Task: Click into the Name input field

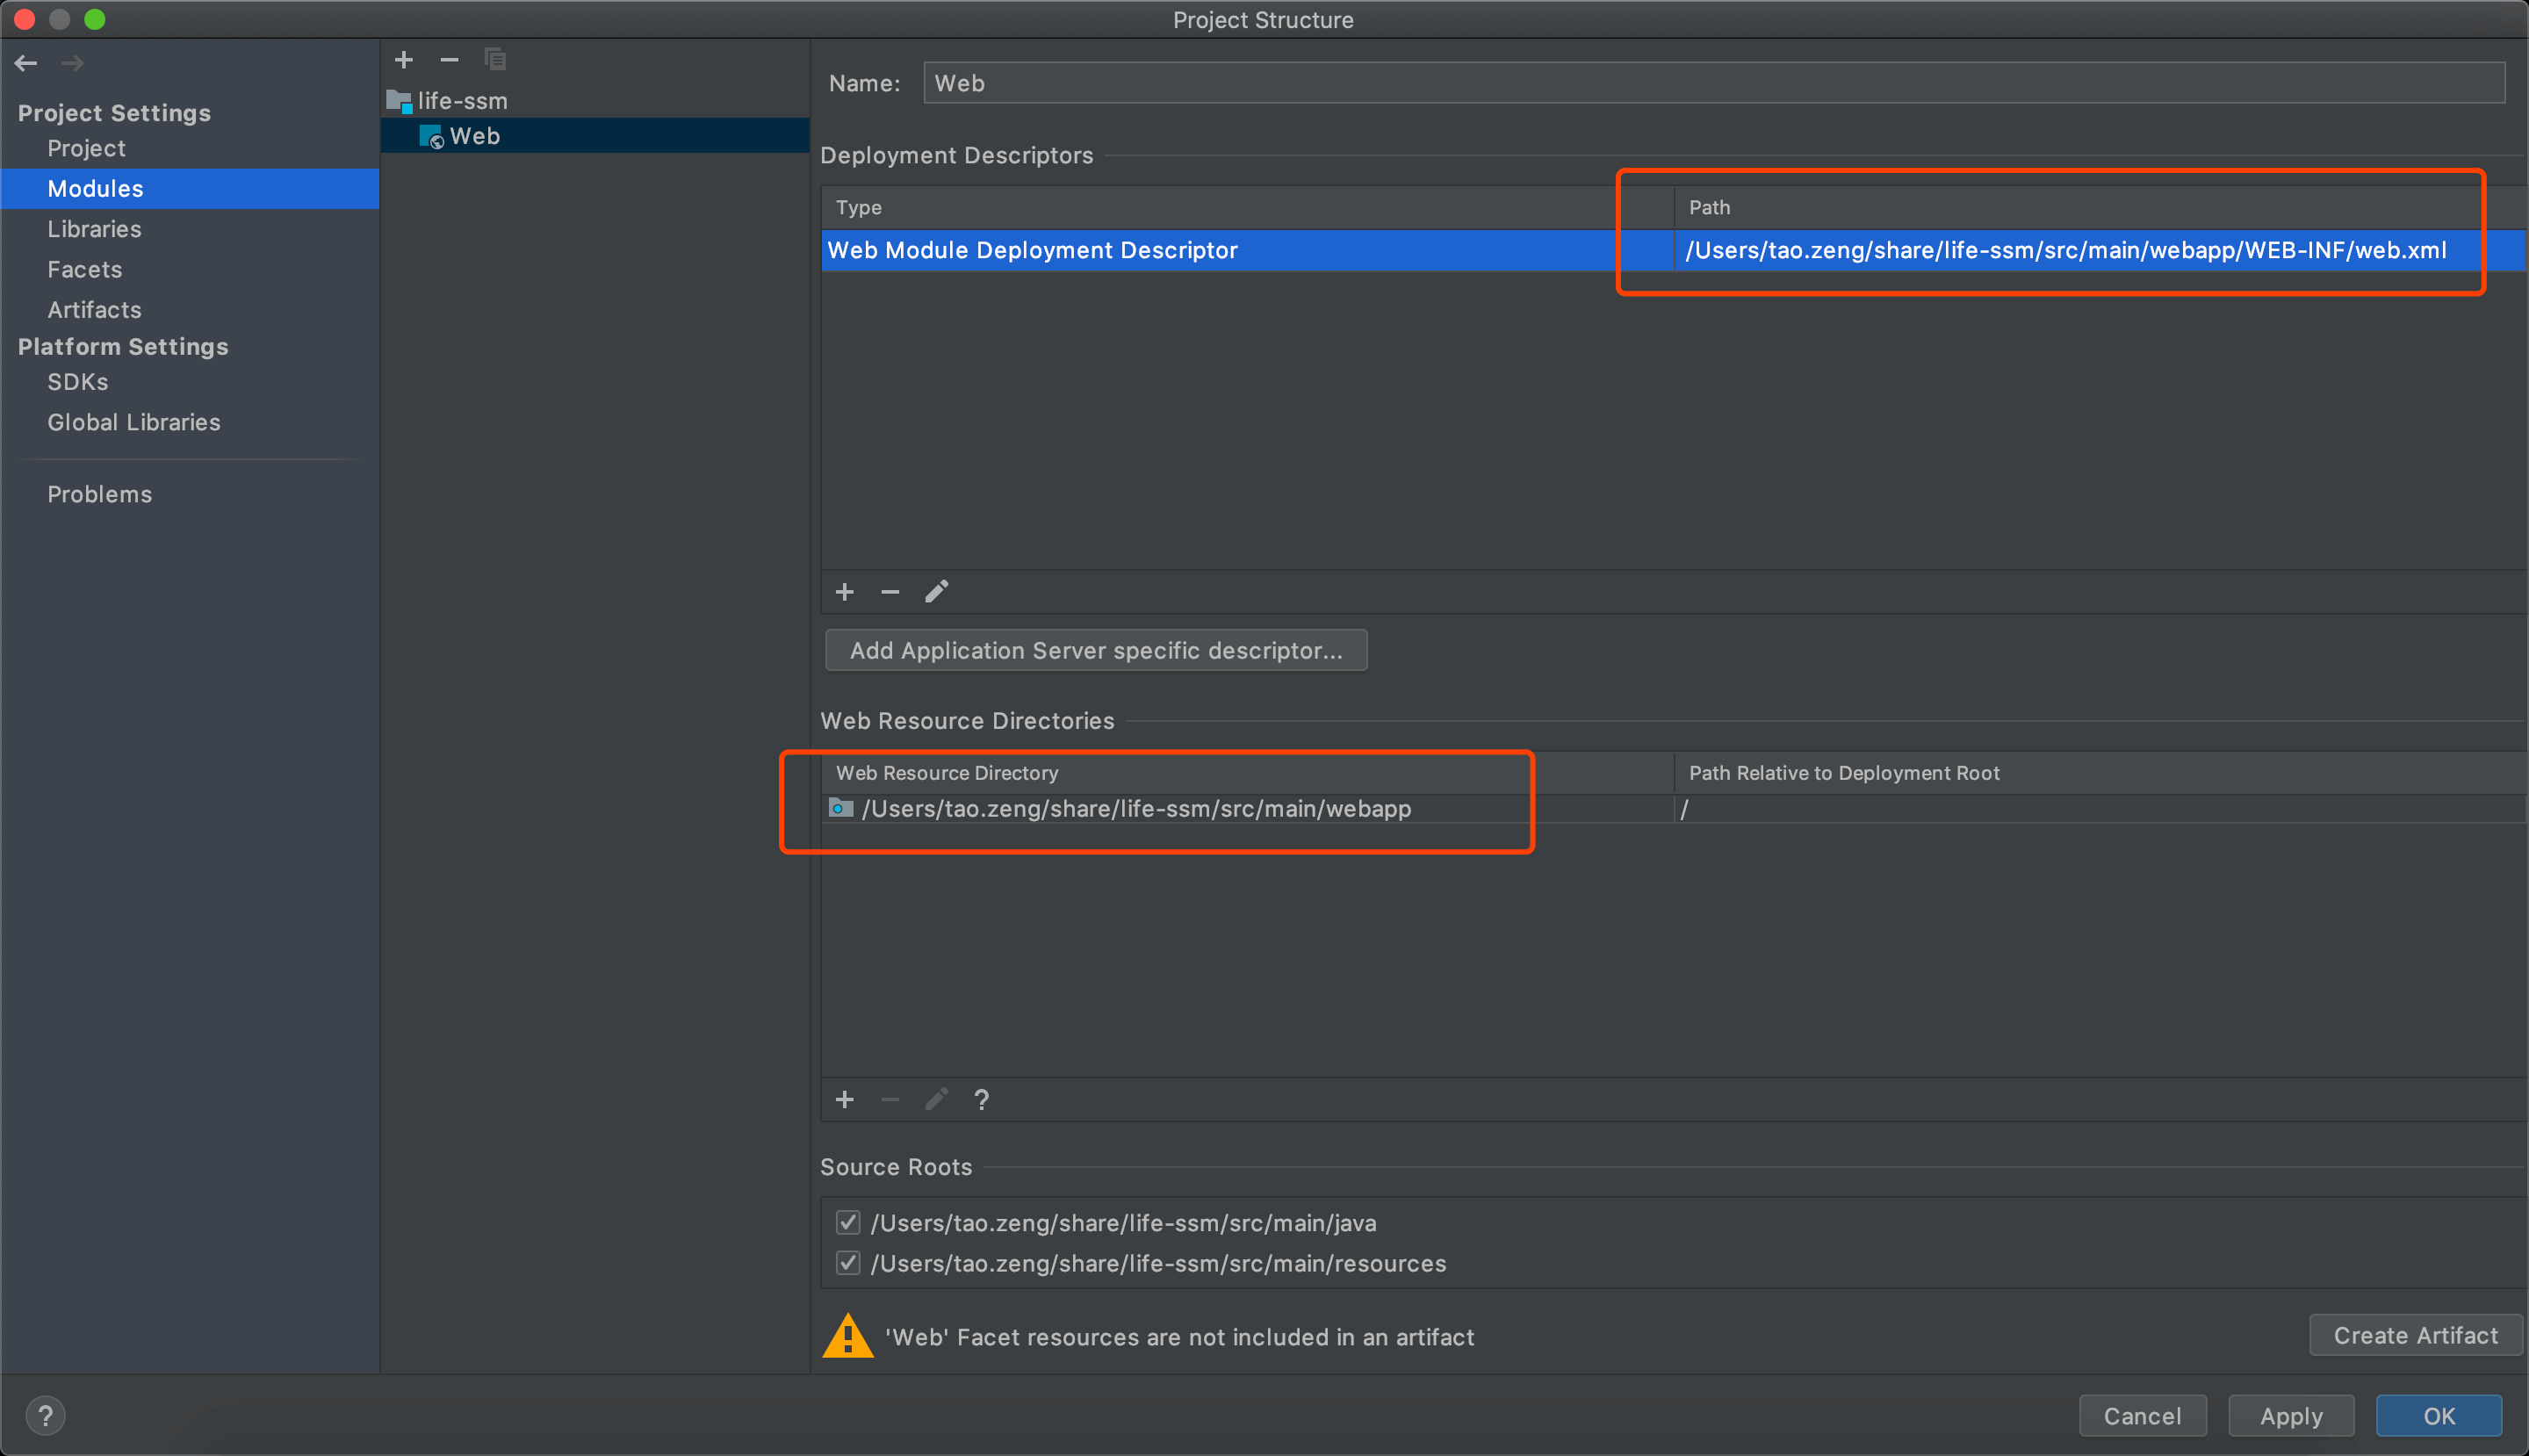Action: [1712, 83]
